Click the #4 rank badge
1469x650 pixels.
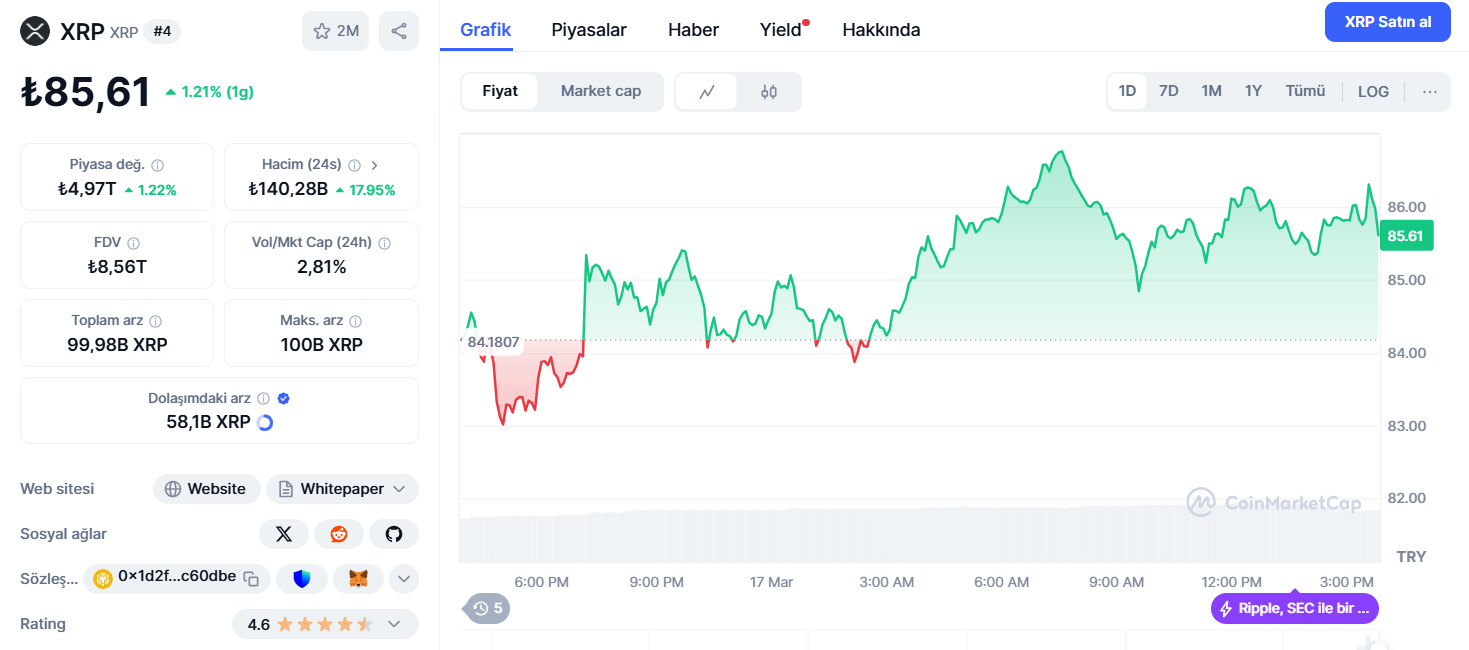click(162, 31)
